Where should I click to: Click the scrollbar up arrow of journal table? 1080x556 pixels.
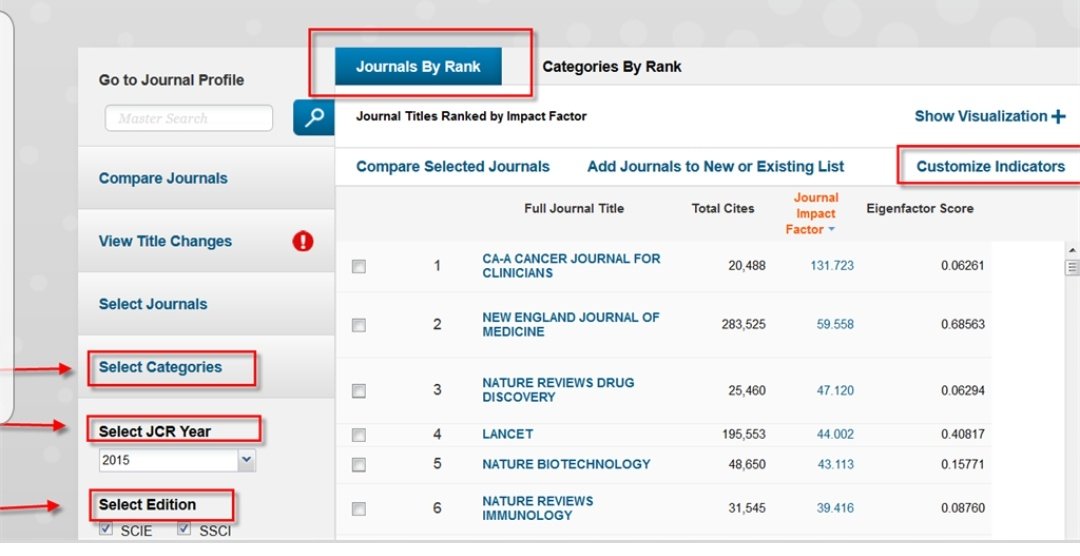[1072, 250]
